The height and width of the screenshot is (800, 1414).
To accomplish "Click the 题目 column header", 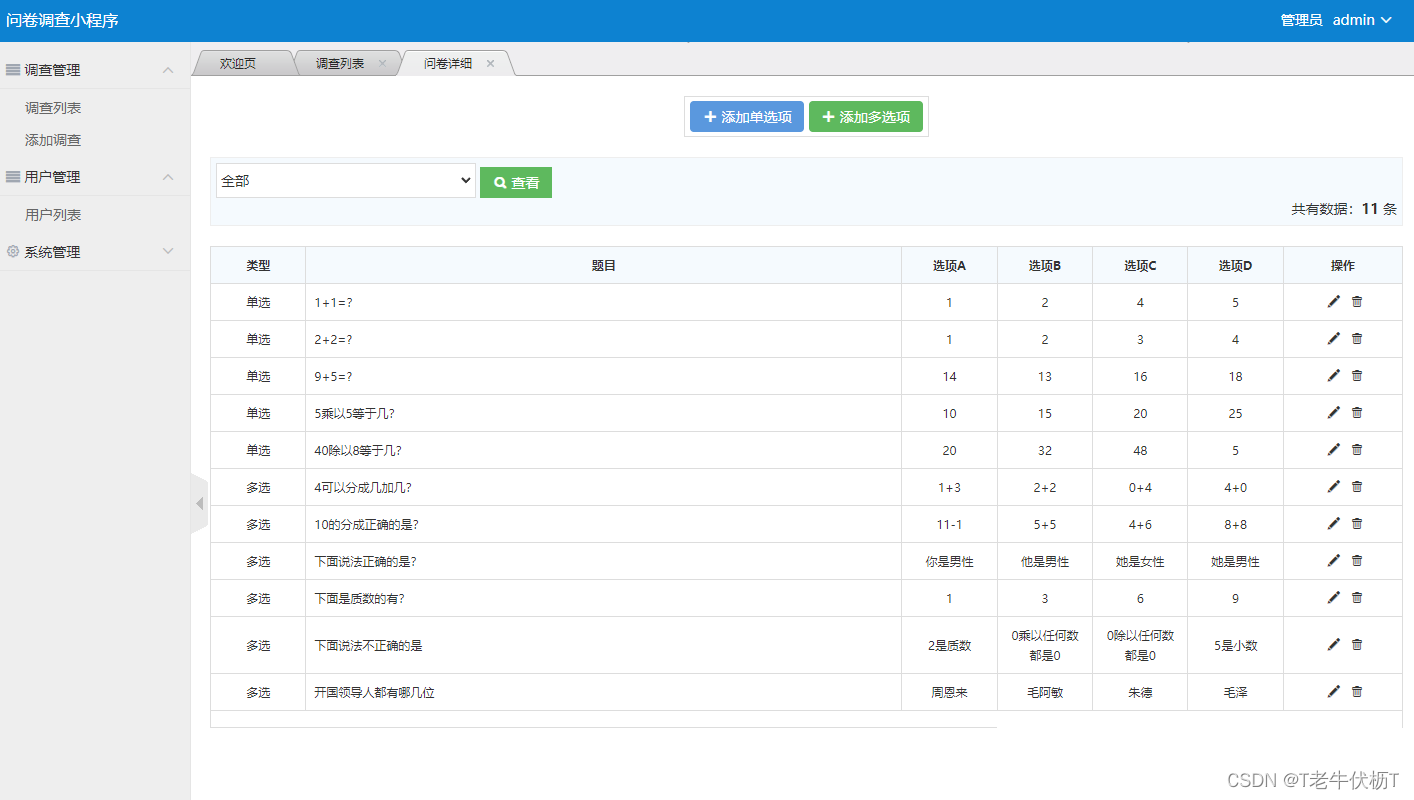I will click(x=604, y=266).
